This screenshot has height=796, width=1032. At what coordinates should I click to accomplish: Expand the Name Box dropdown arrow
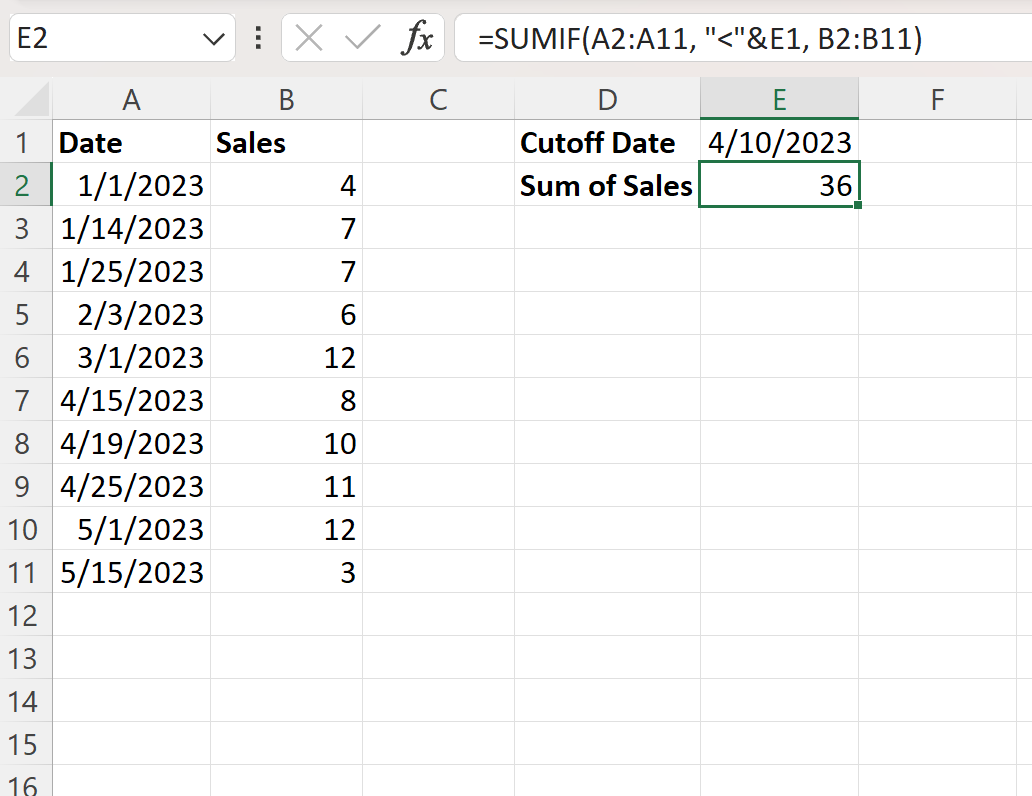coord(213,39)
